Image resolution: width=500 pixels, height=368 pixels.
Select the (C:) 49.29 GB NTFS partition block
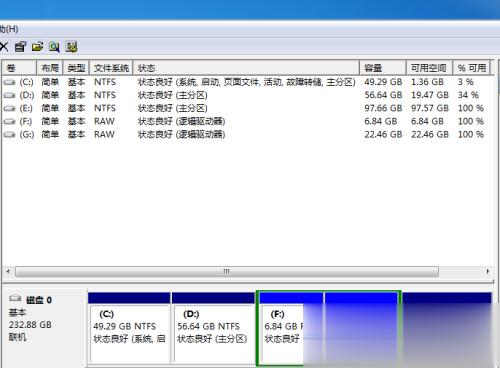click(x=129, y=329)
